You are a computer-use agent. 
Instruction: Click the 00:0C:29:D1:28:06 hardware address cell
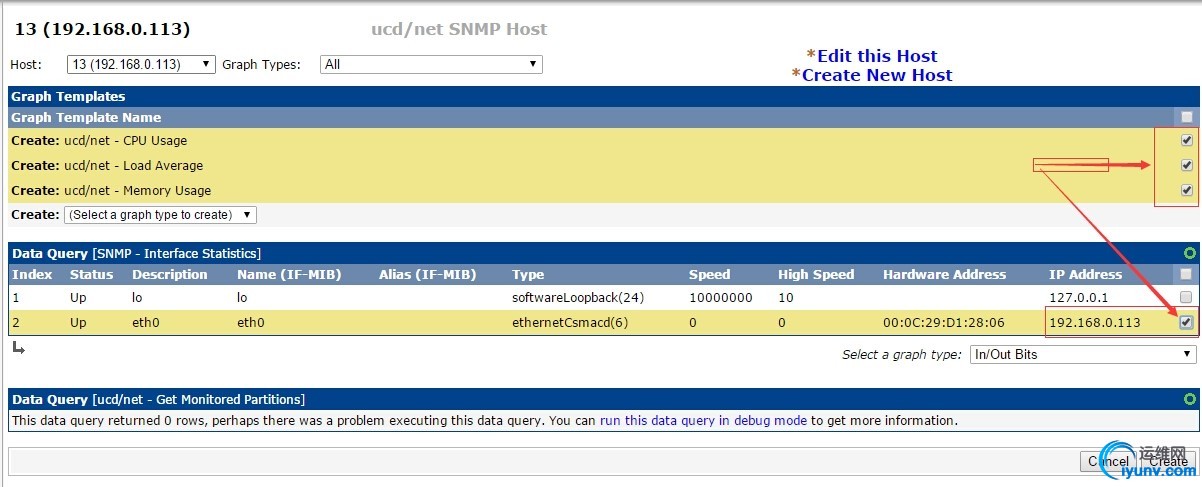click(x=944, y=323)
